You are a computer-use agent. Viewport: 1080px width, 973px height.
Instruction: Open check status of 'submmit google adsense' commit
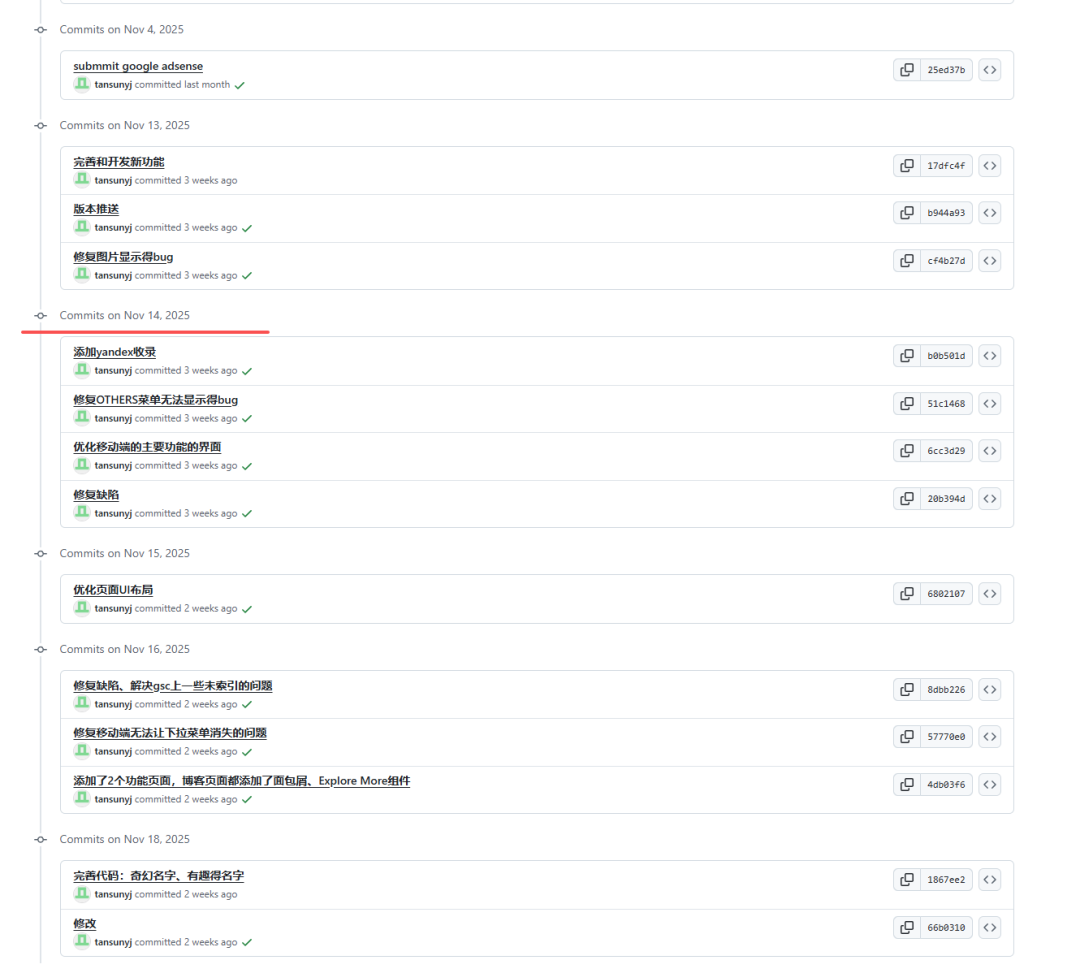(240, 85)
